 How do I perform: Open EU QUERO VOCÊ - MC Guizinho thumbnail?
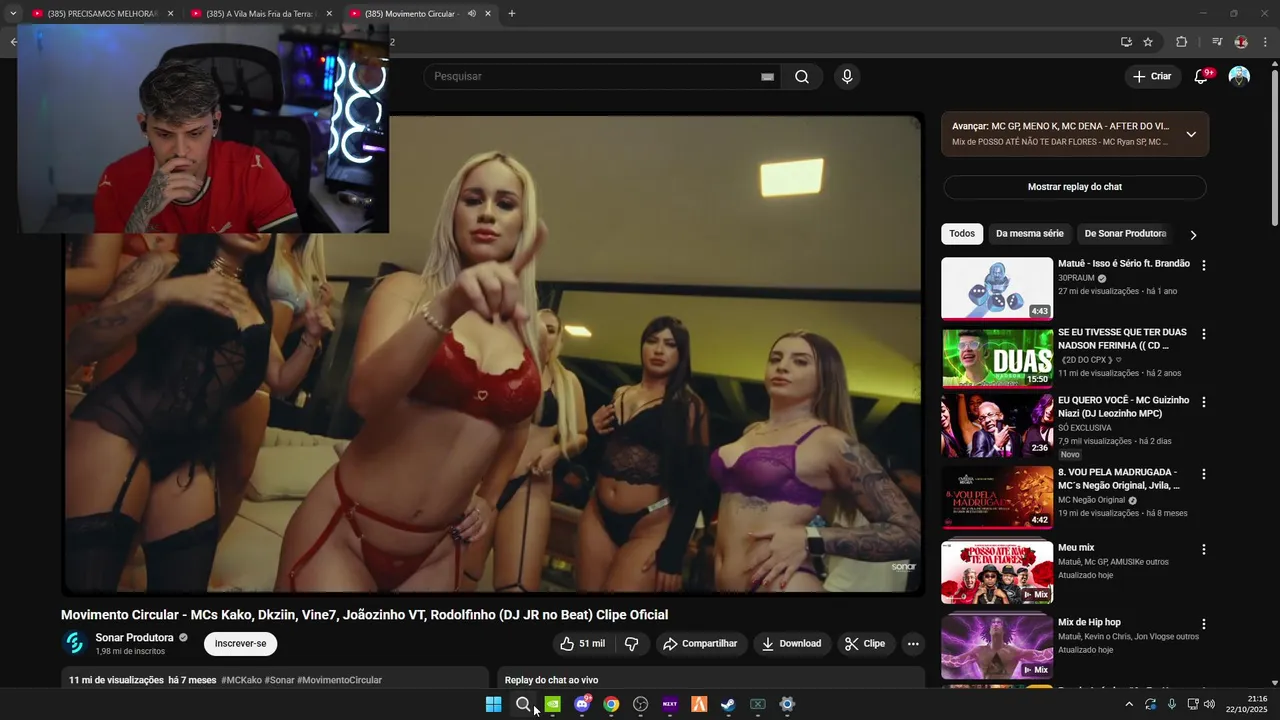tap(997, 425)
